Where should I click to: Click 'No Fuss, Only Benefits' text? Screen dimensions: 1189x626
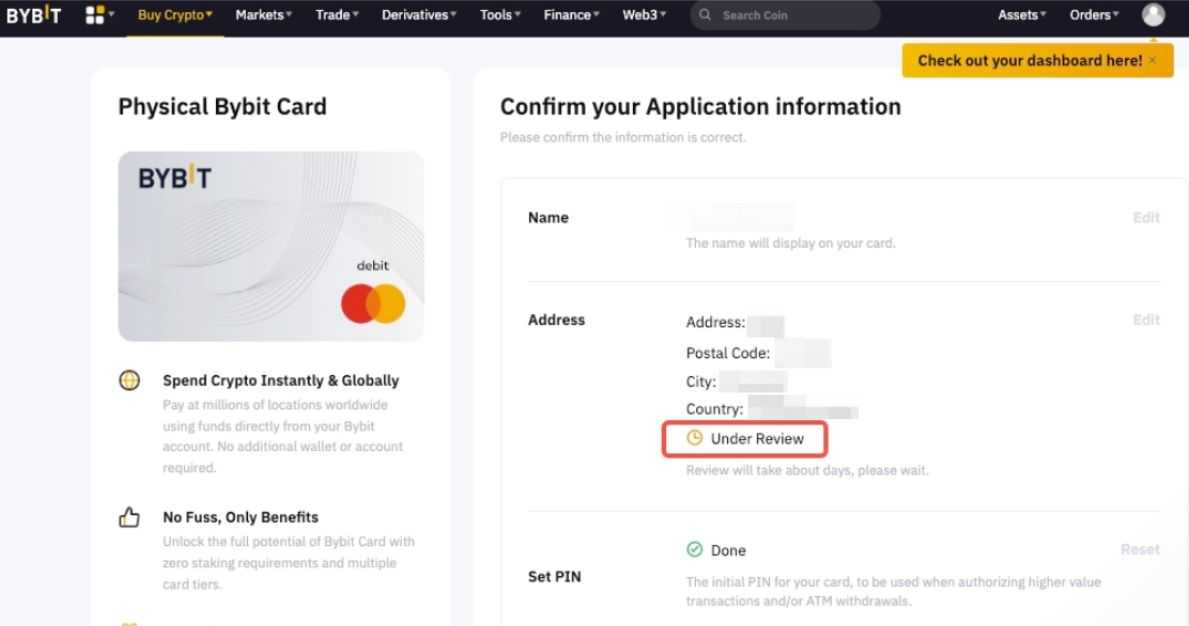240,517
